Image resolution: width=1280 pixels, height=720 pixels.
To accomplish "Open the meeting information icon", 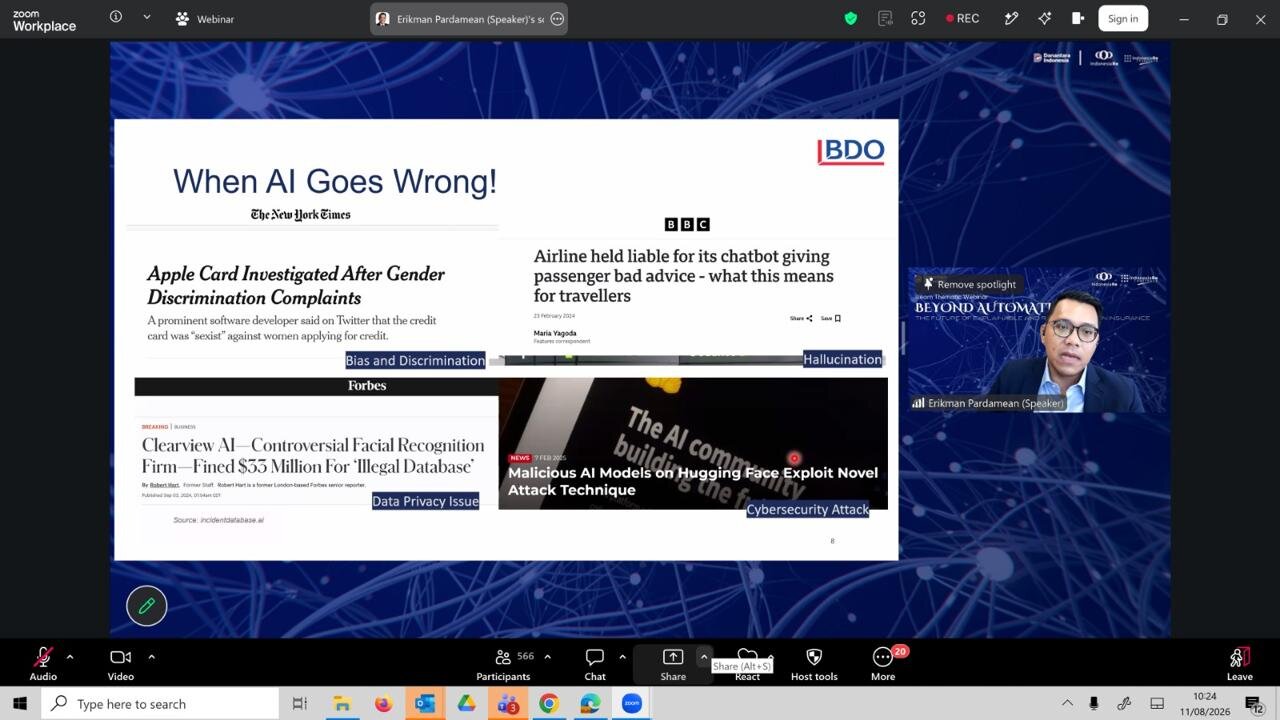I will click(116, 17).
